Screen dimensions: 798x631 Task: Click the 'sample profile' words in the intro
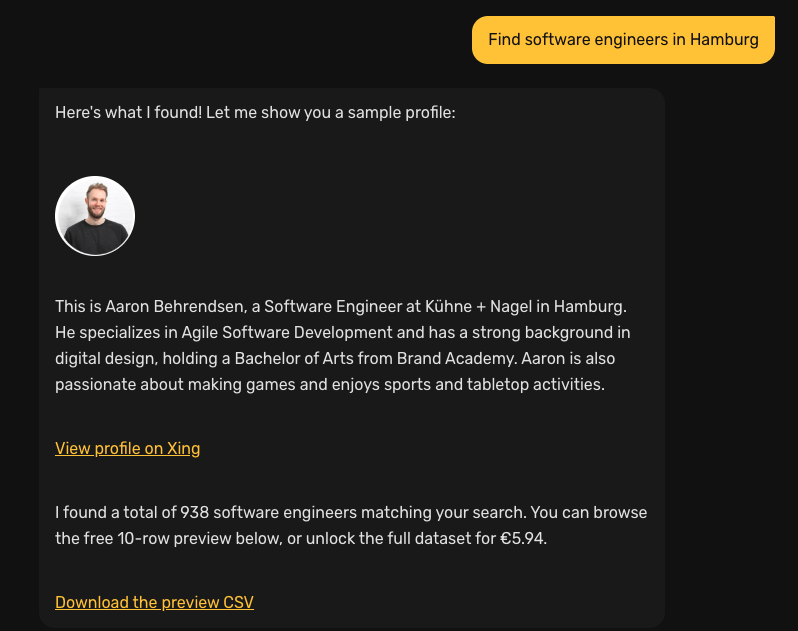[403, 112]
